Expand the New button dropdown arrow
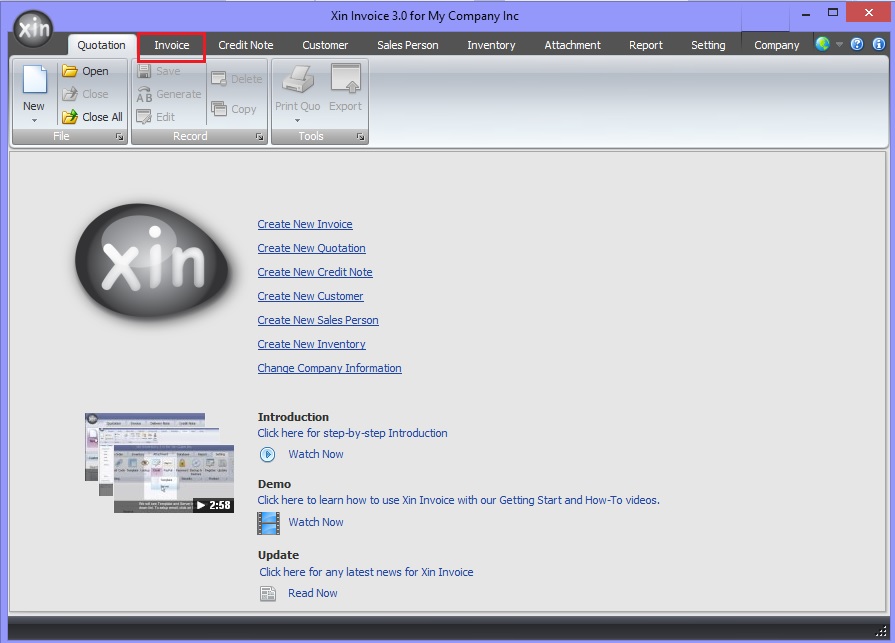Screen dimensions: 895x643 (x=34, y=120)
